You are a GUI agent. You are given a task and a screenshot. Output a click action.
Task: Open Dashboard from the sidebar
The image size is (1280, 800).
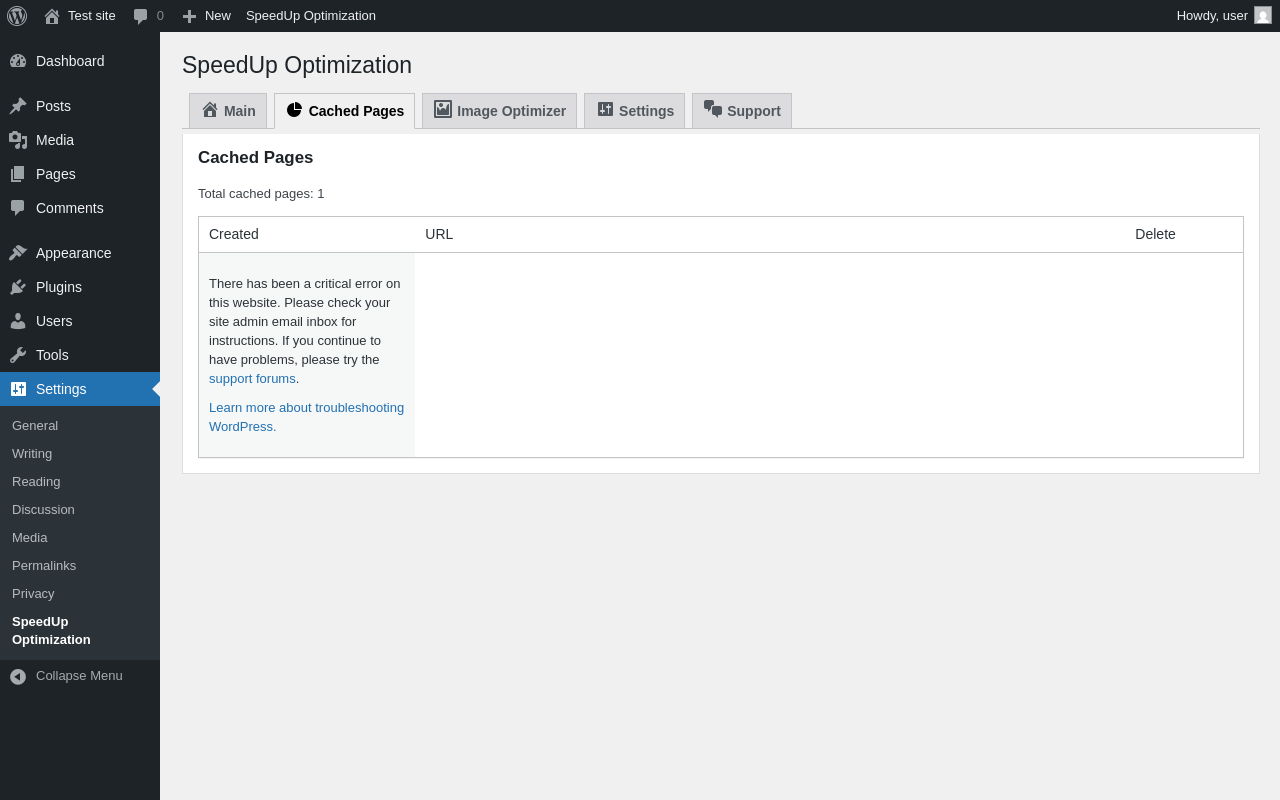point(70,61)
